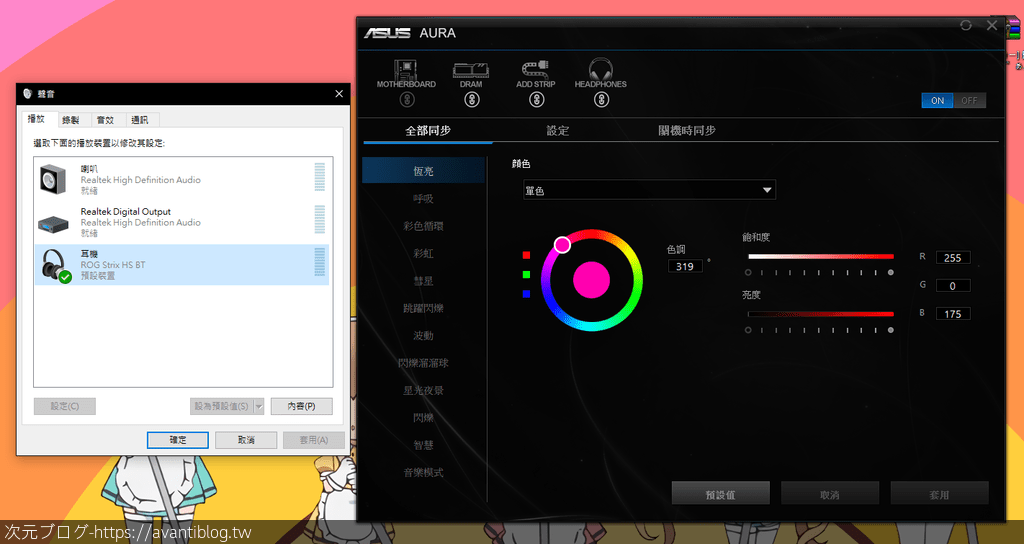Click the R value field 255
Viewport: 1024px width, 544px height.
(953, 258)
